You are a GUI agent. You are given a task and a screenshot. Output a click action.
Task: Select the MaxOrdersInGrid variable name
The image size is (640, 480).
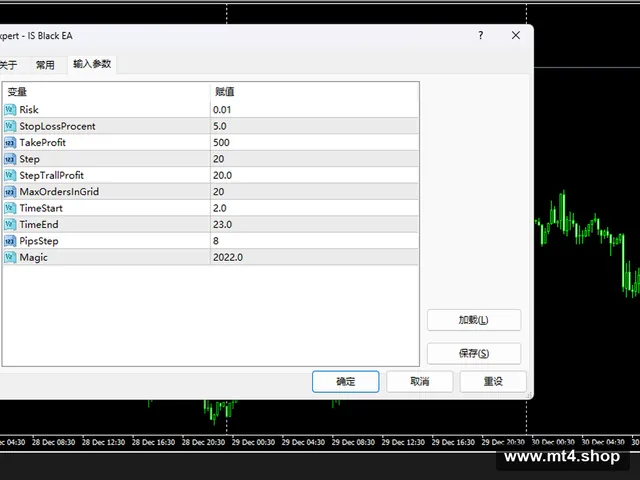click(x=59, y=191)
